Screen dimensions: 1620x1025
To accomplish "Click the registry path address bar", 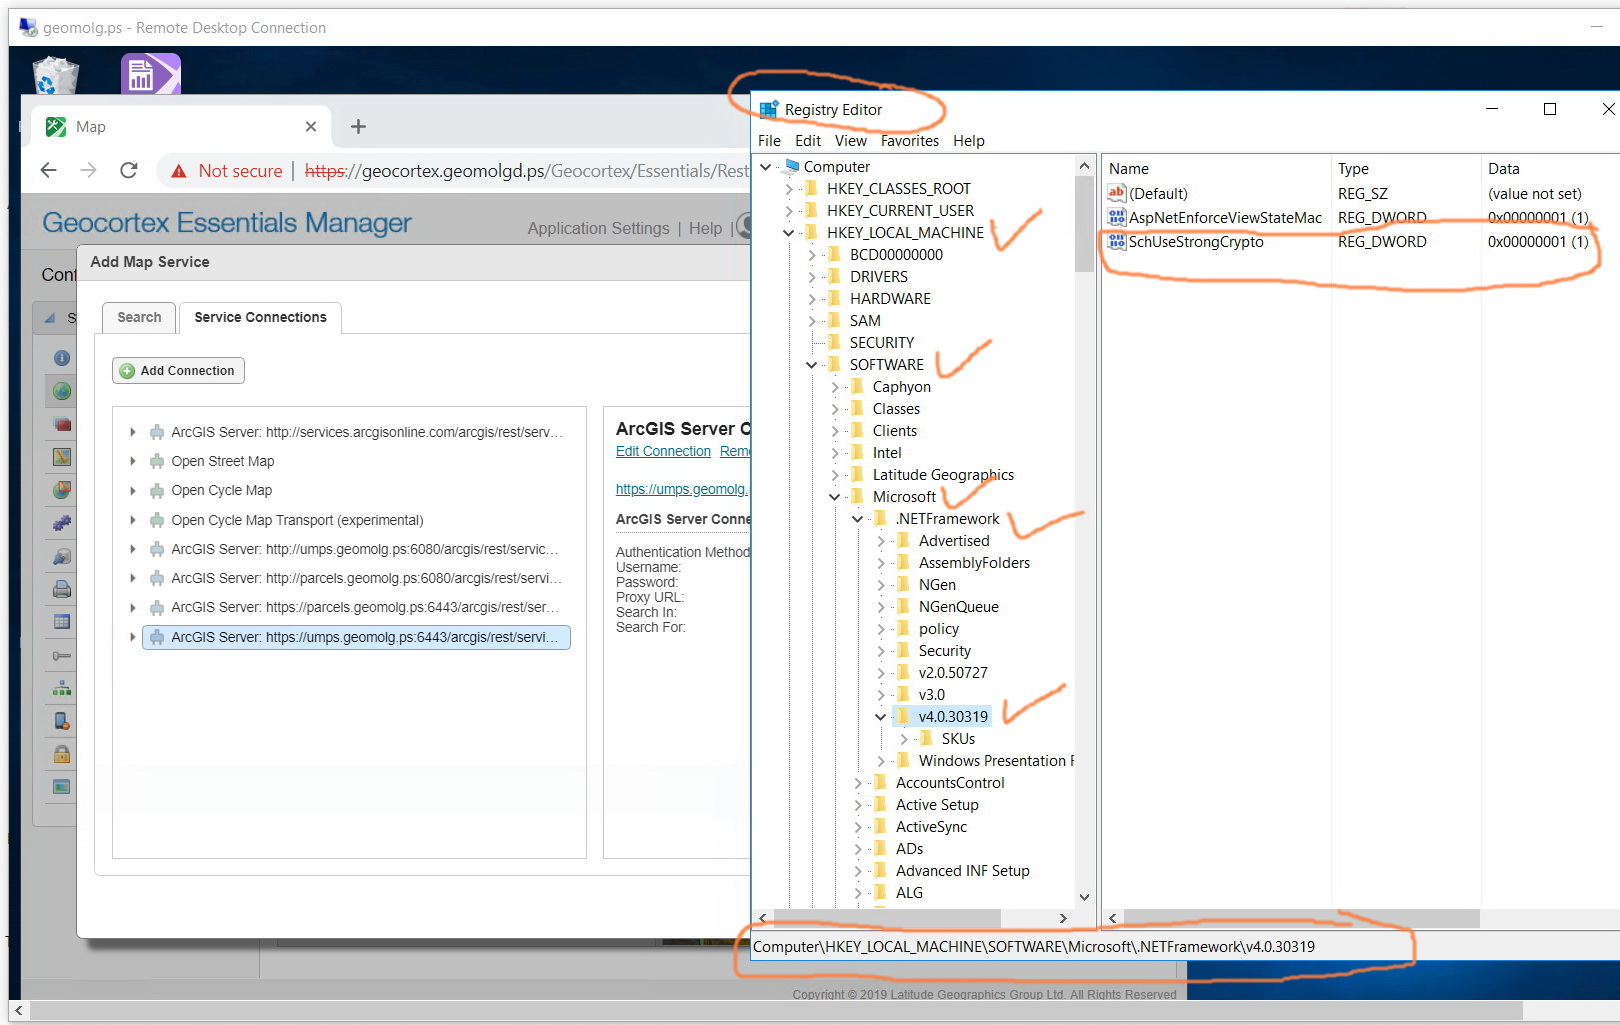I will coord(1034,947).
